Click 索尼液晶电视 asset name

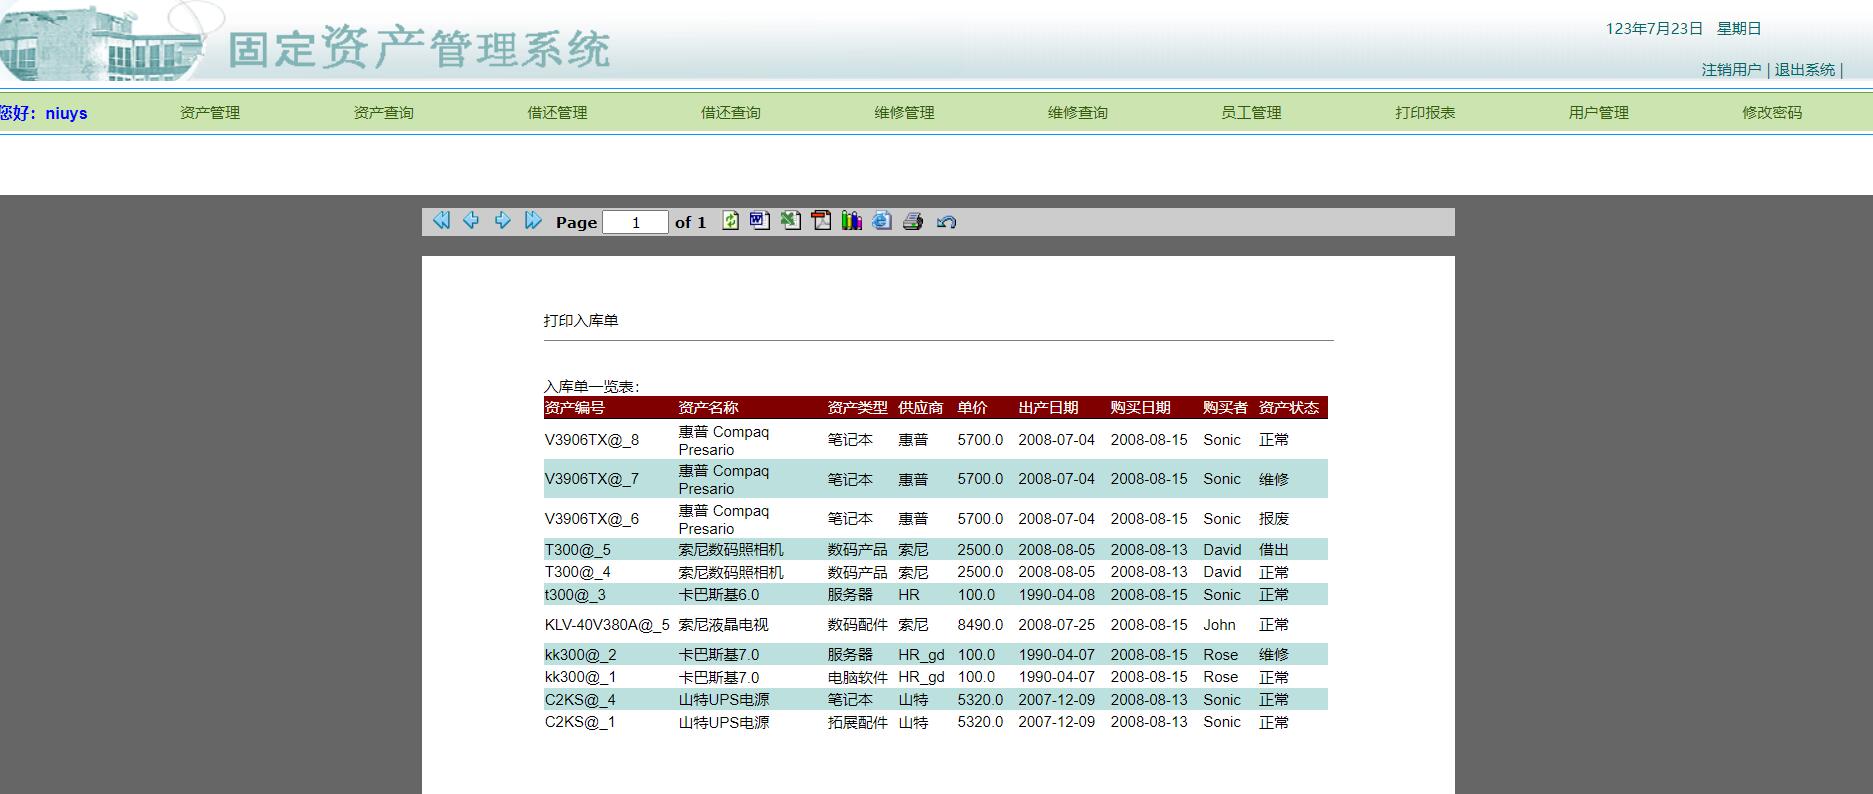(724, 625)
